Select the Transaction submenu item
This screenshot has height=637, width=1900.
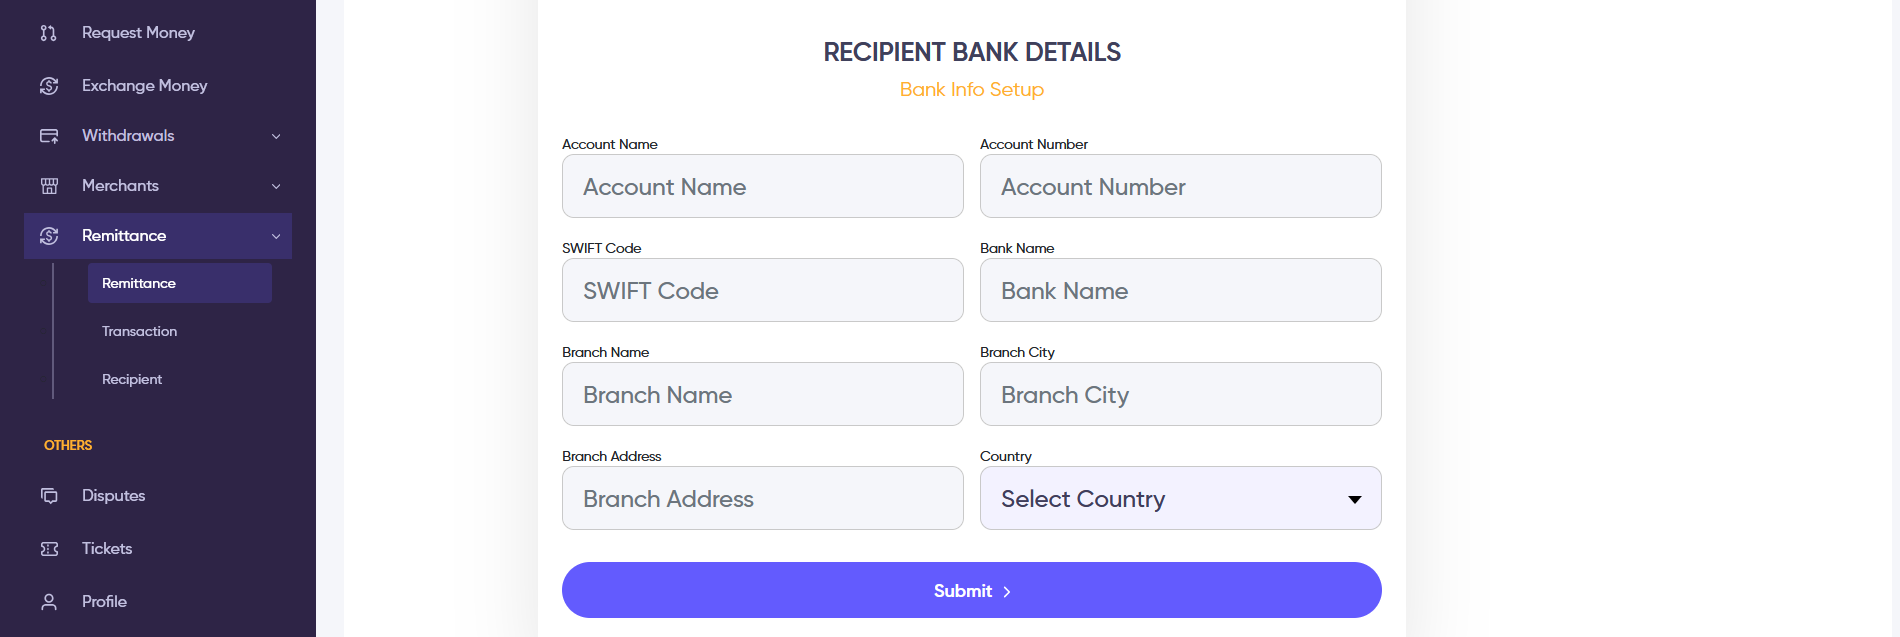click(139, 331)
